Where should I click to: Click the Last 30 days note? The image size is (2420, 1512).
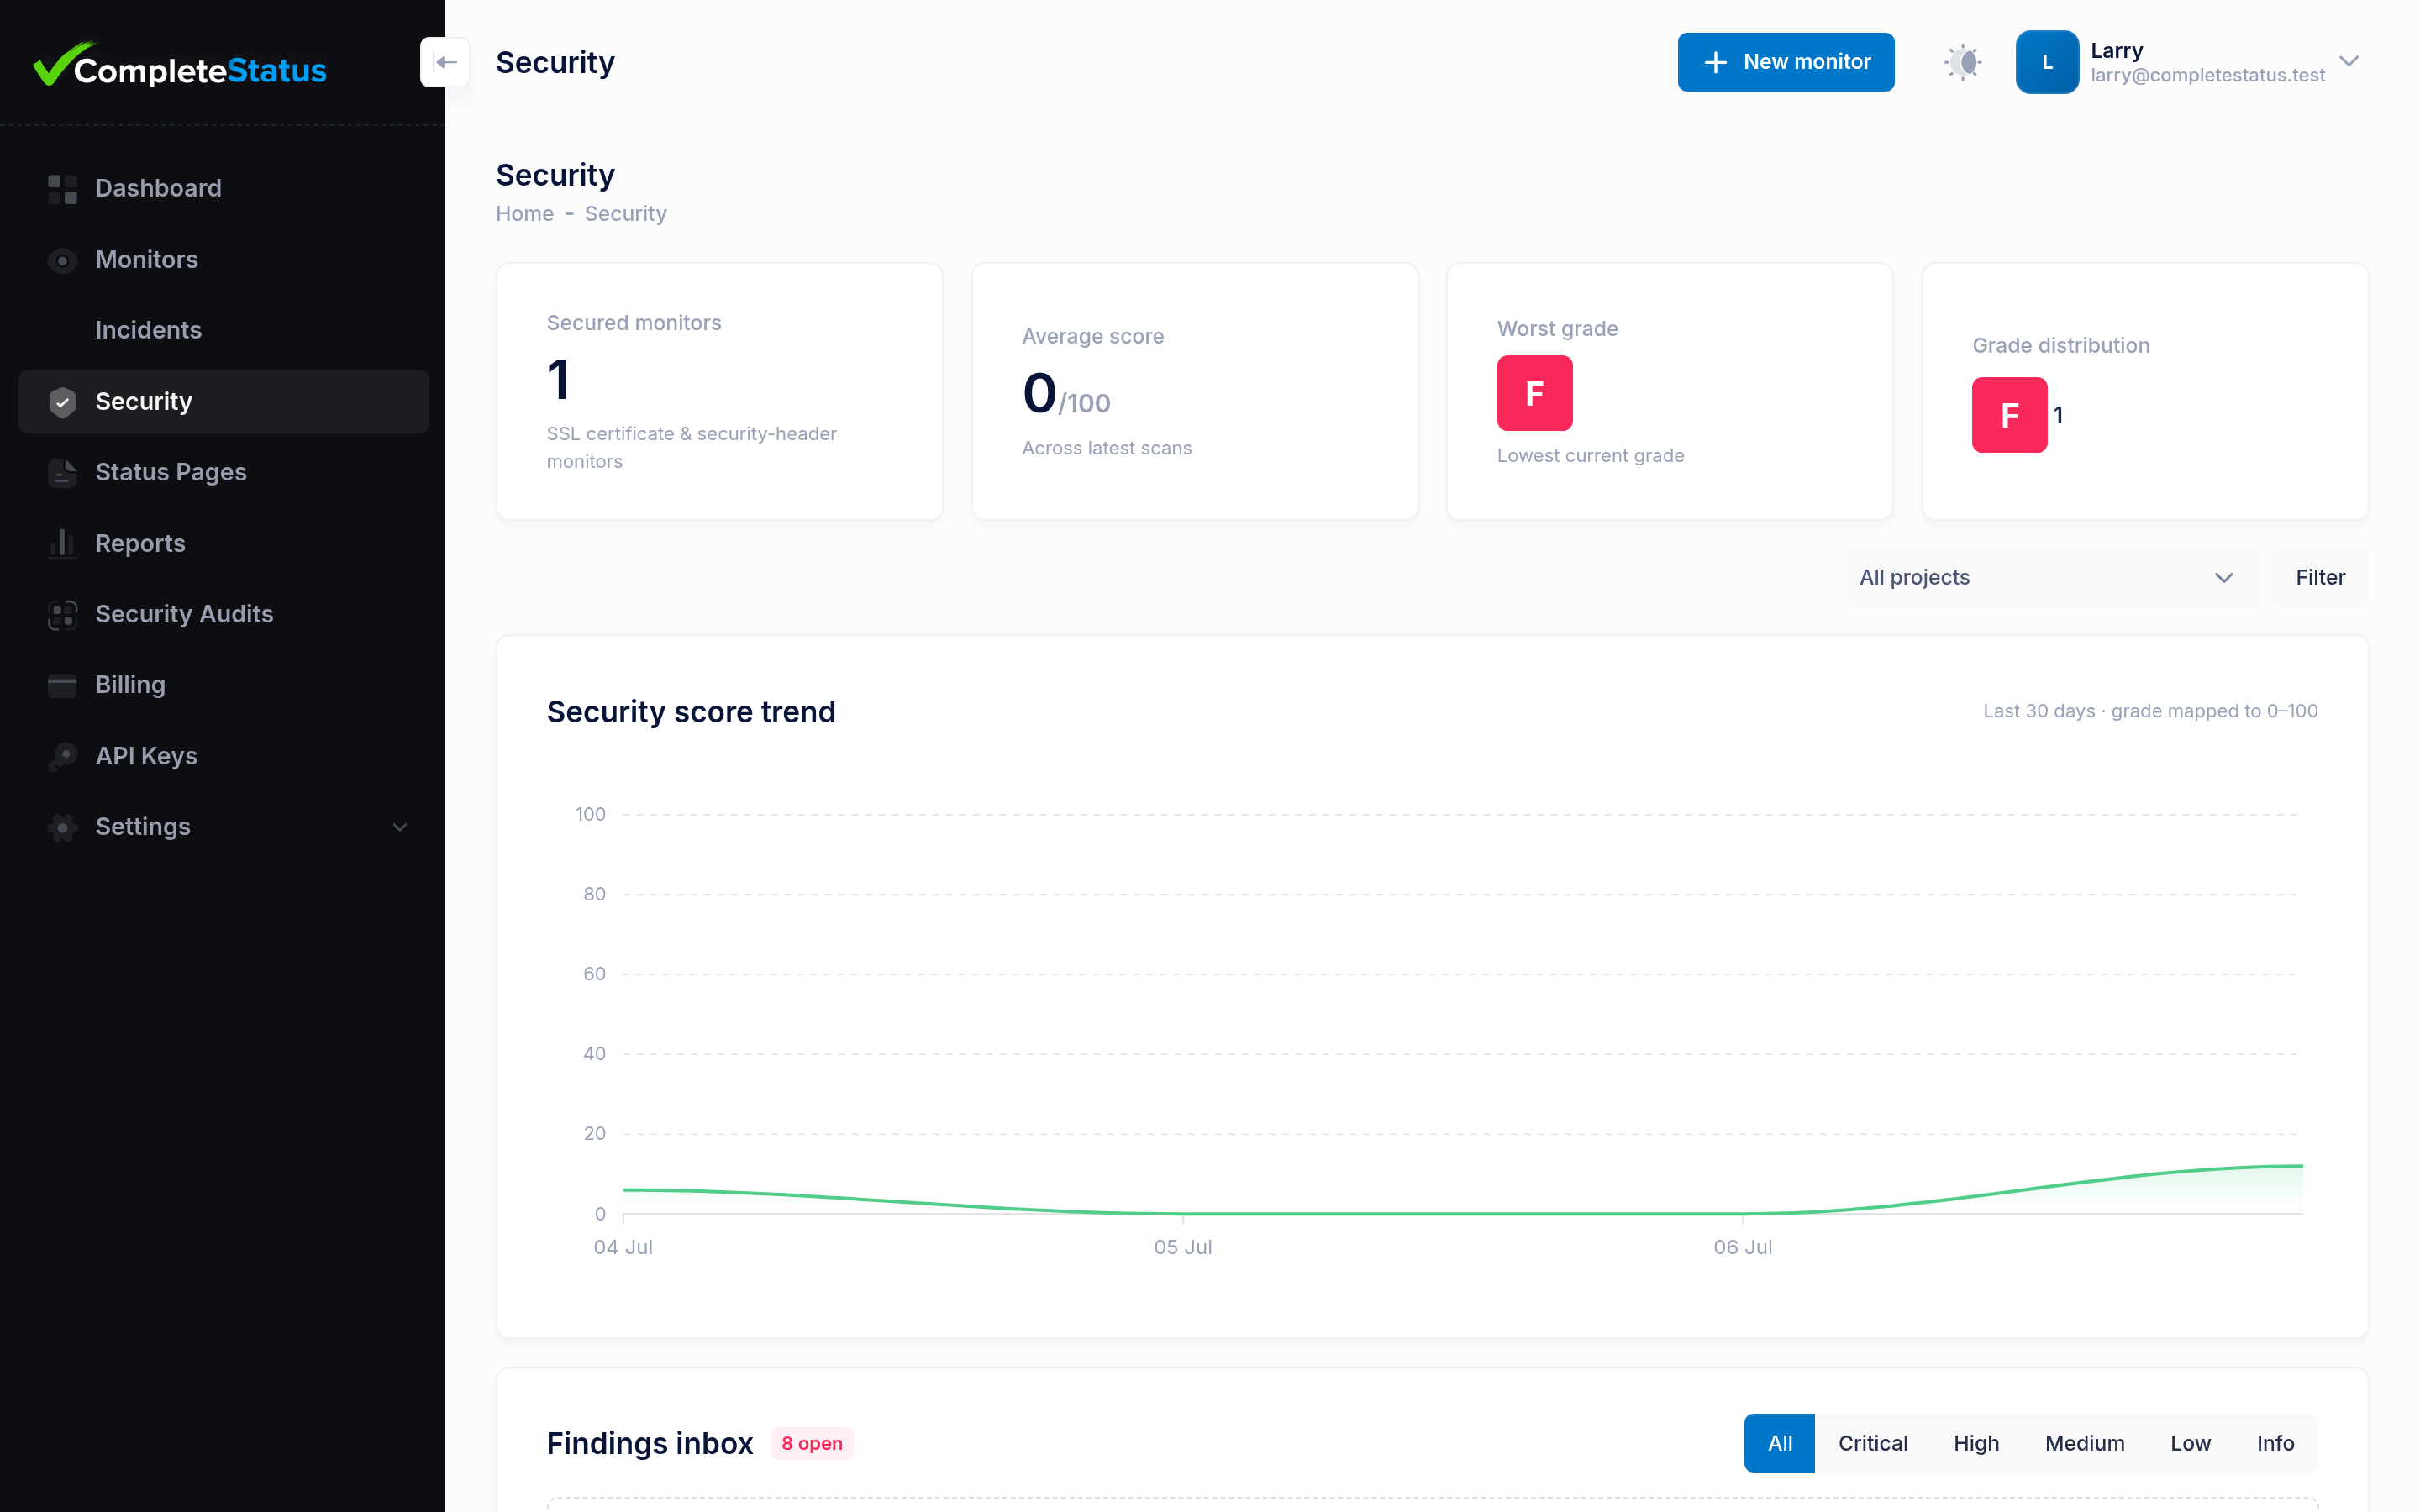click(x=2150, y=711)
